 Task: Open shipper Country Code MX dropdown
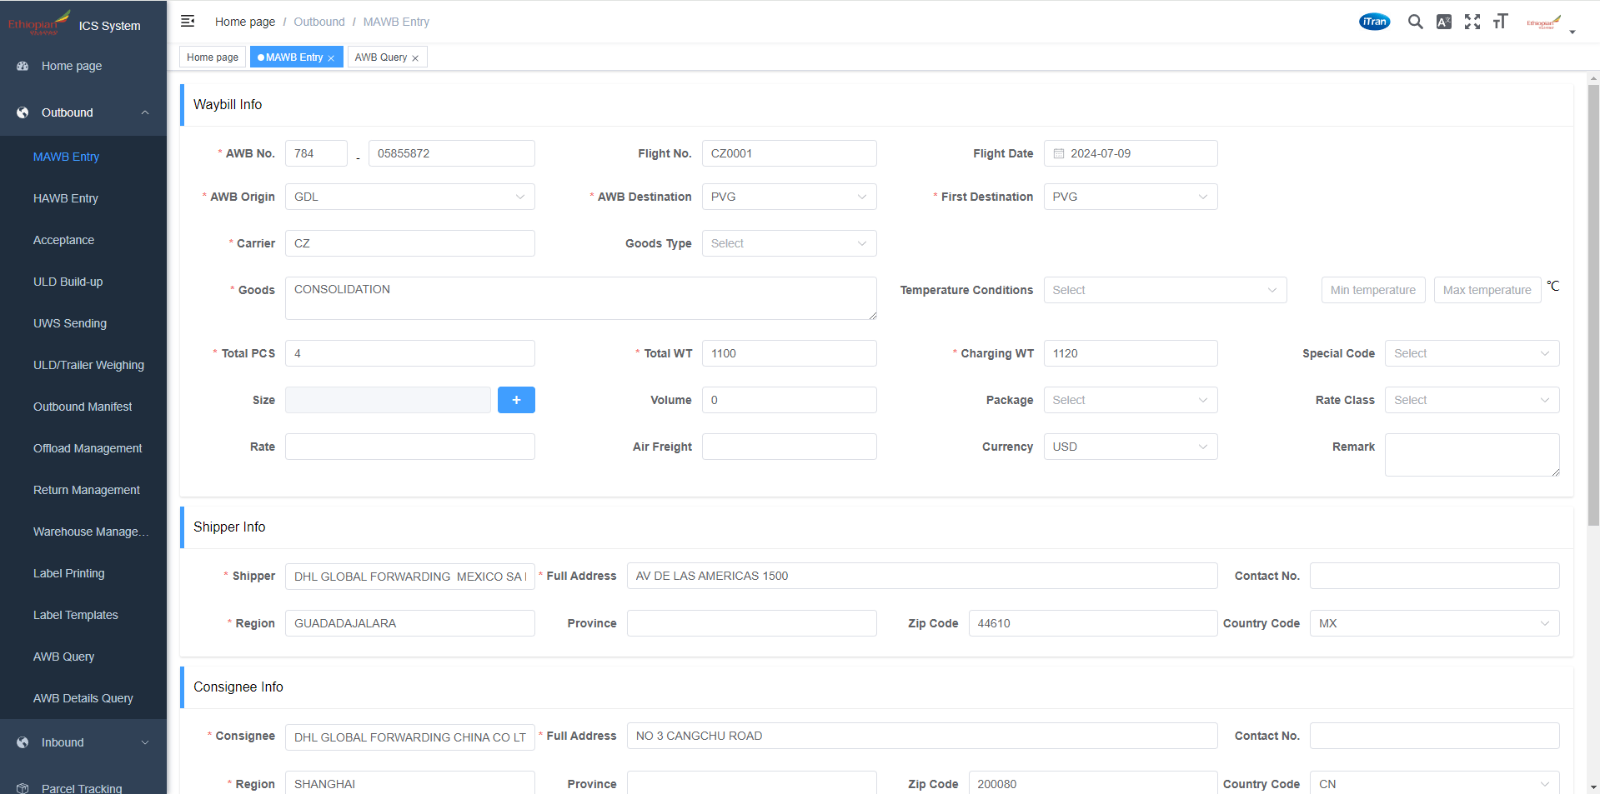pos(1435,623)
